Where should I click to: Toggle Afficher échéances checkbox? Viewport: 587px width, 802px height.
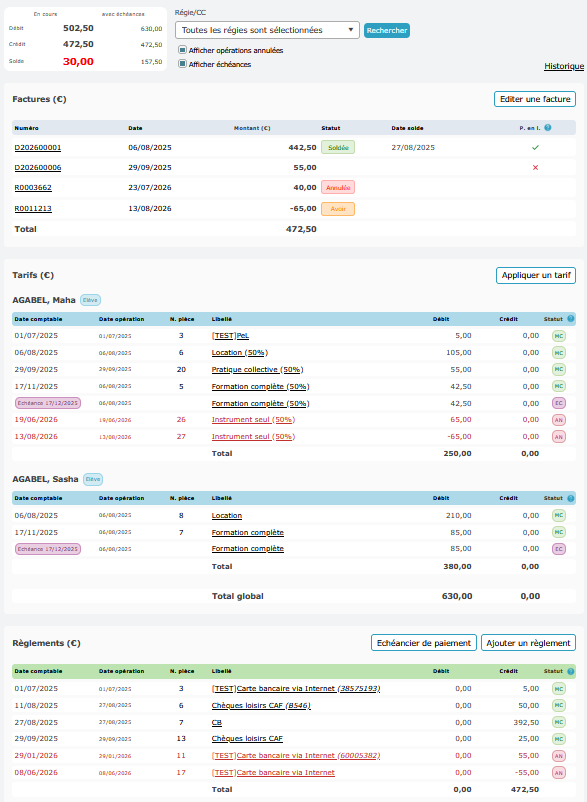click(x=182, y=64)
